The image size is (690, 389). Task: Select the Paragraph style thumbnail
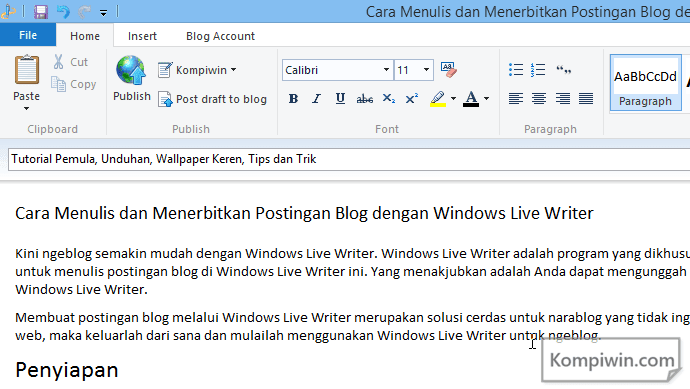(646, 83)
